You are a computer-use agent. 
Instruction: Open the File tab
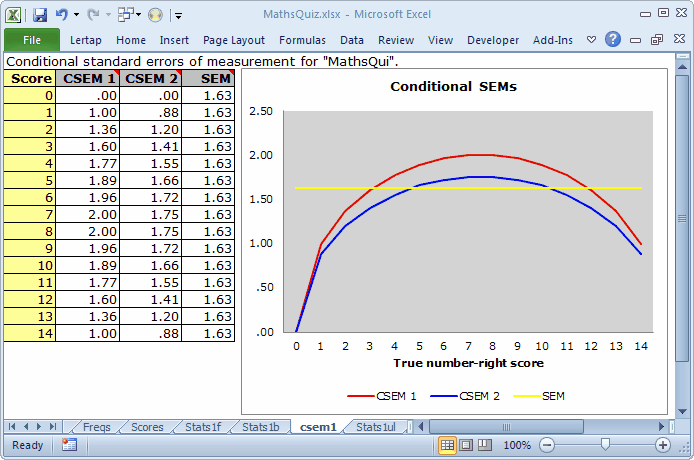32,40
